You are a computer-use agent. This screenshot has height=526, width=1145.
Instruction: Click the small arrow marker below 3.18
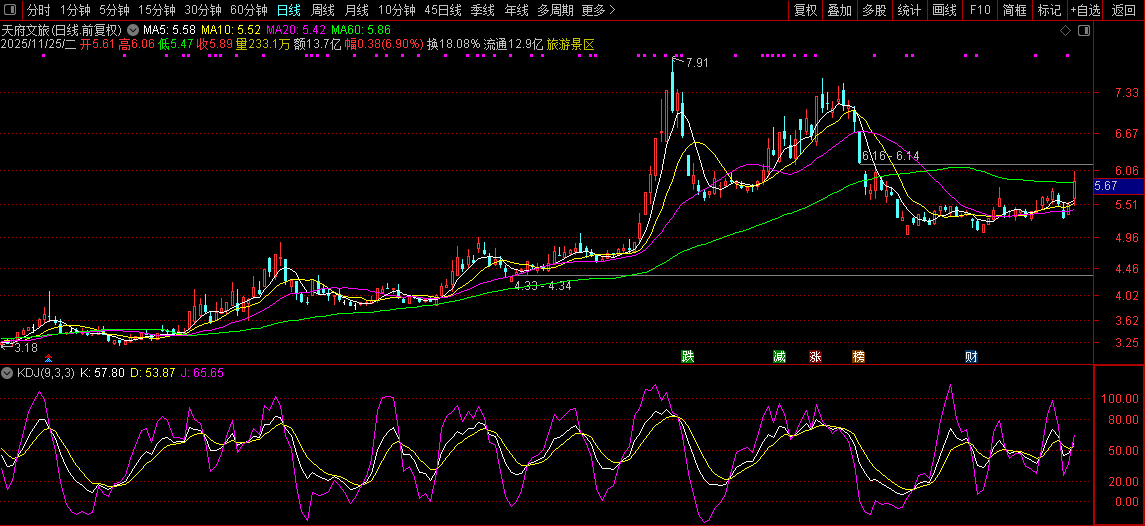(x=49, y=357)
